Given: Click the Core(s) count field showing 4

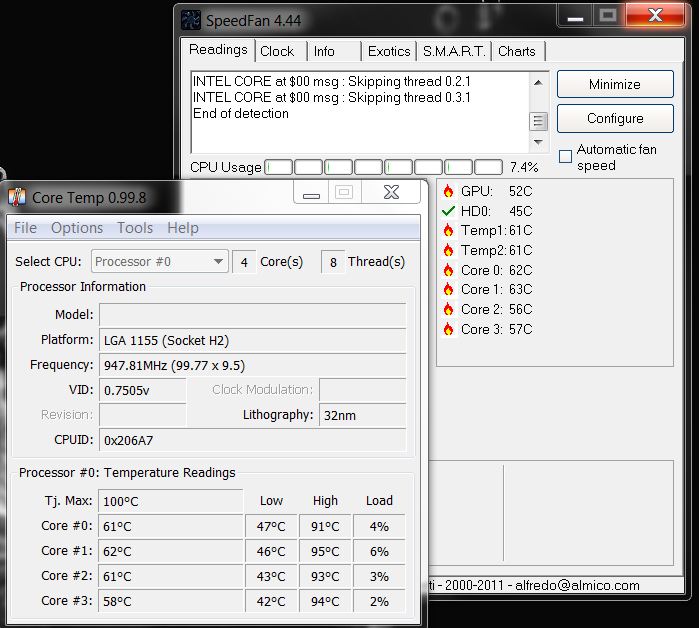Looking at the screenshot, I should pos(244,262).
